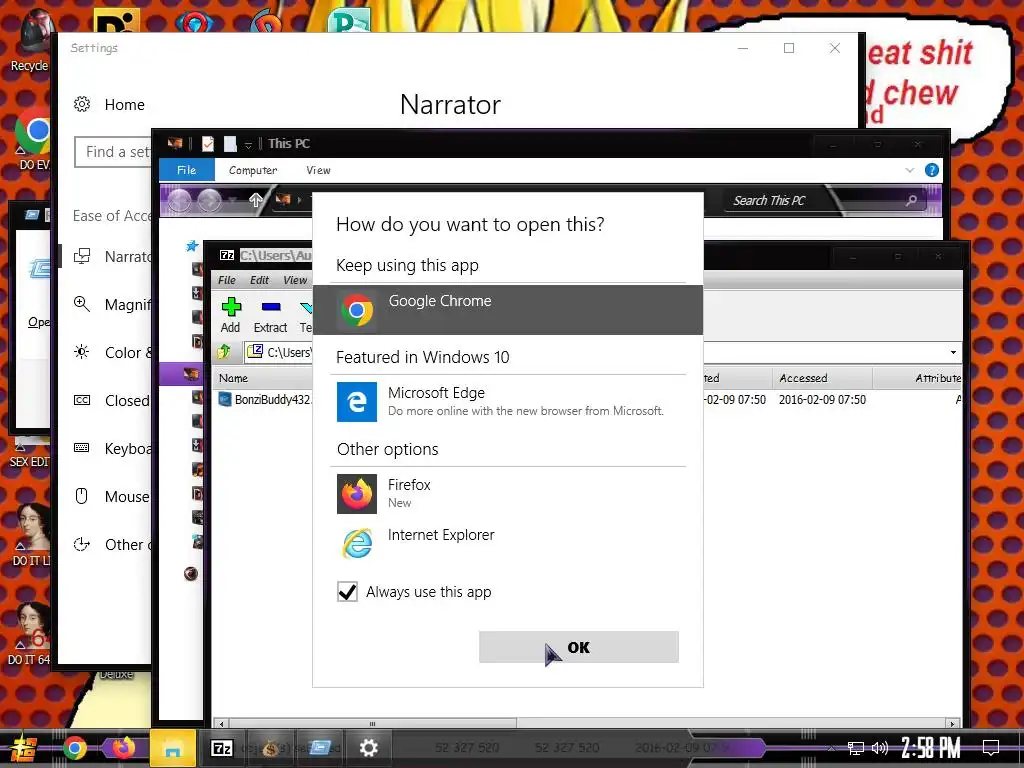Open Chrome from the taskbar

click(x=74, y=748)
